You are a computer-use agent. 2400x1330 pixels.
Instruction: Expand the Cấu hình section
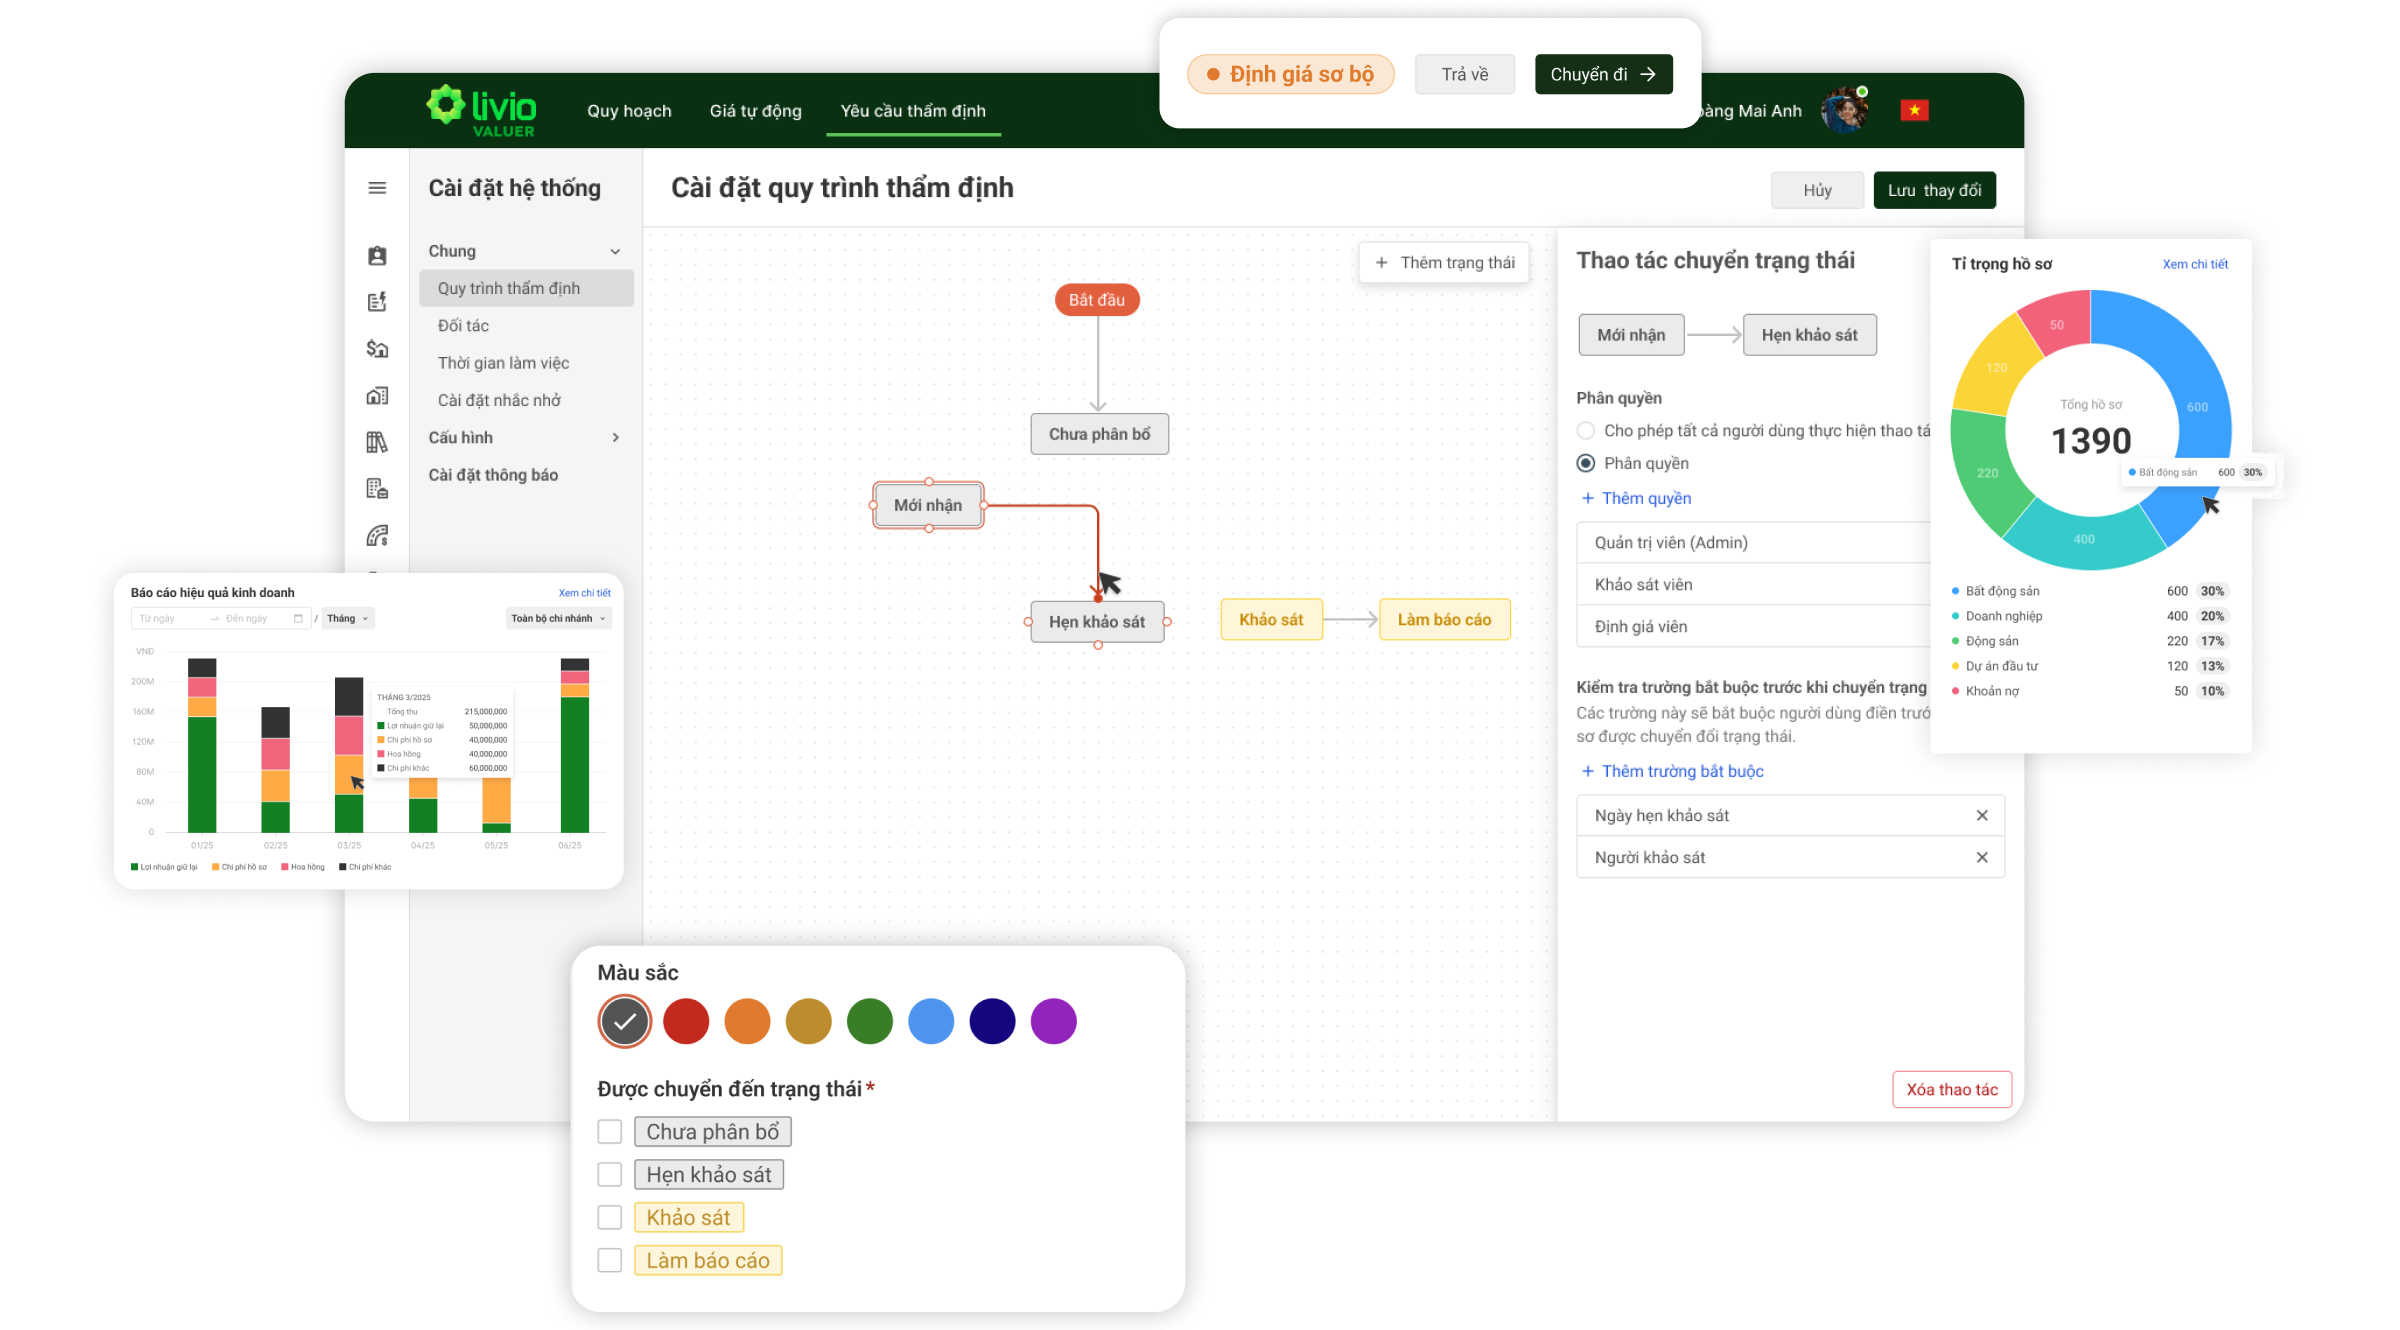pyautogui.click(x=615, y=438)
